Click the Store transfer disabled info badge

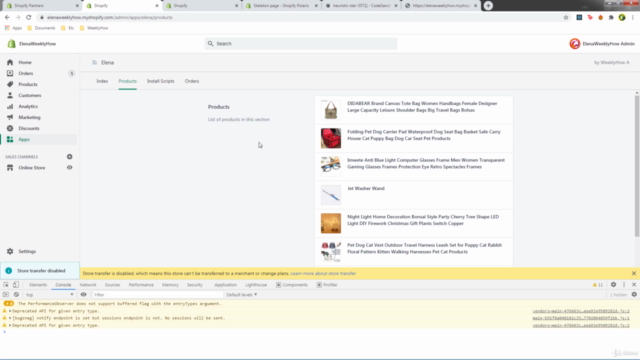pyautogui.click(x=40, y=271)
